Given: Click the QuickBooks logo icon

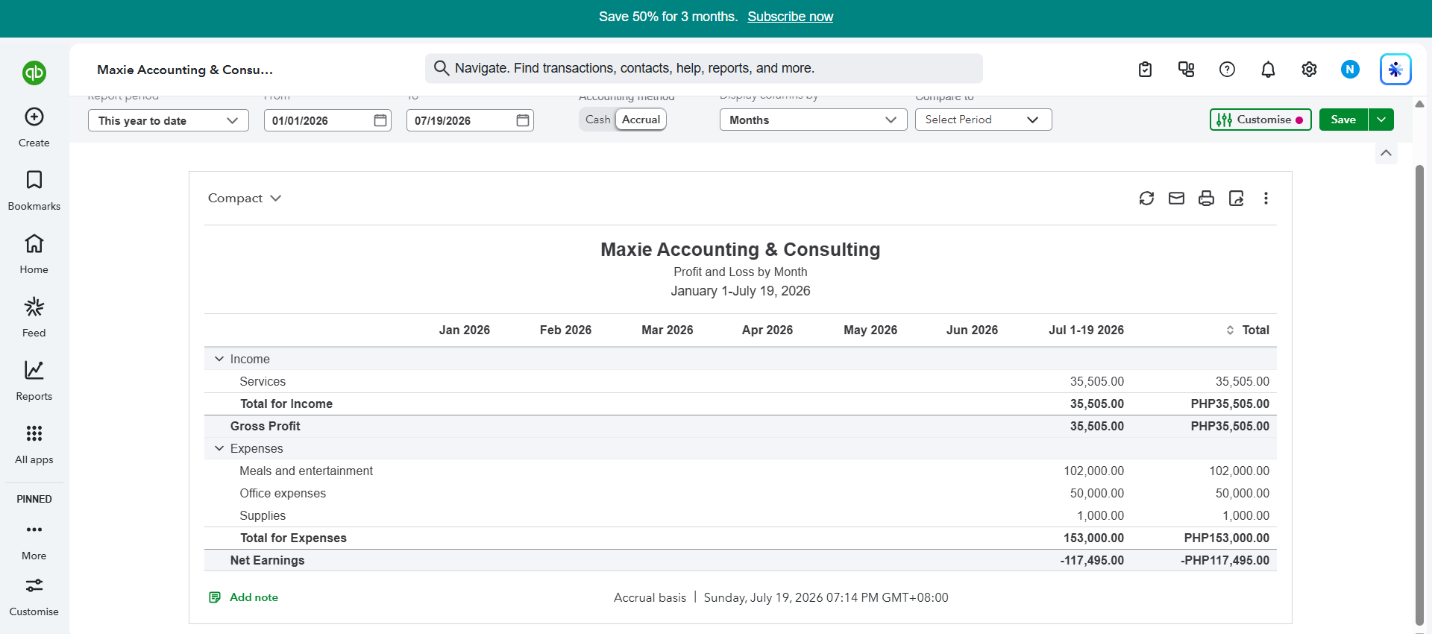Looking at the screenshot, I should point(34,73).
